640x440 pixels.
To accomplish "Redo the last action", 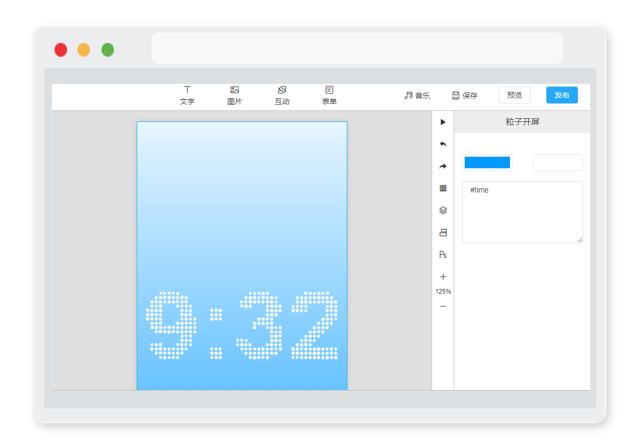I will (x=443, y=166).
